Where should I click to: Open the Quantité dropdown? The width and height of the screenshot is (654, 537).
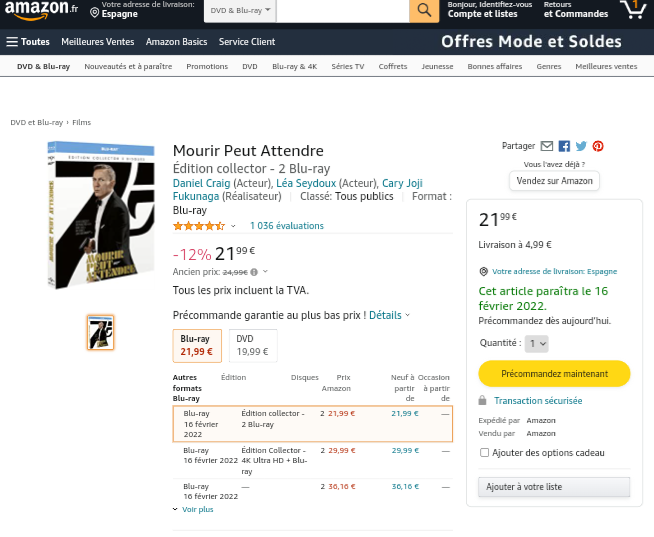(537, 343)
